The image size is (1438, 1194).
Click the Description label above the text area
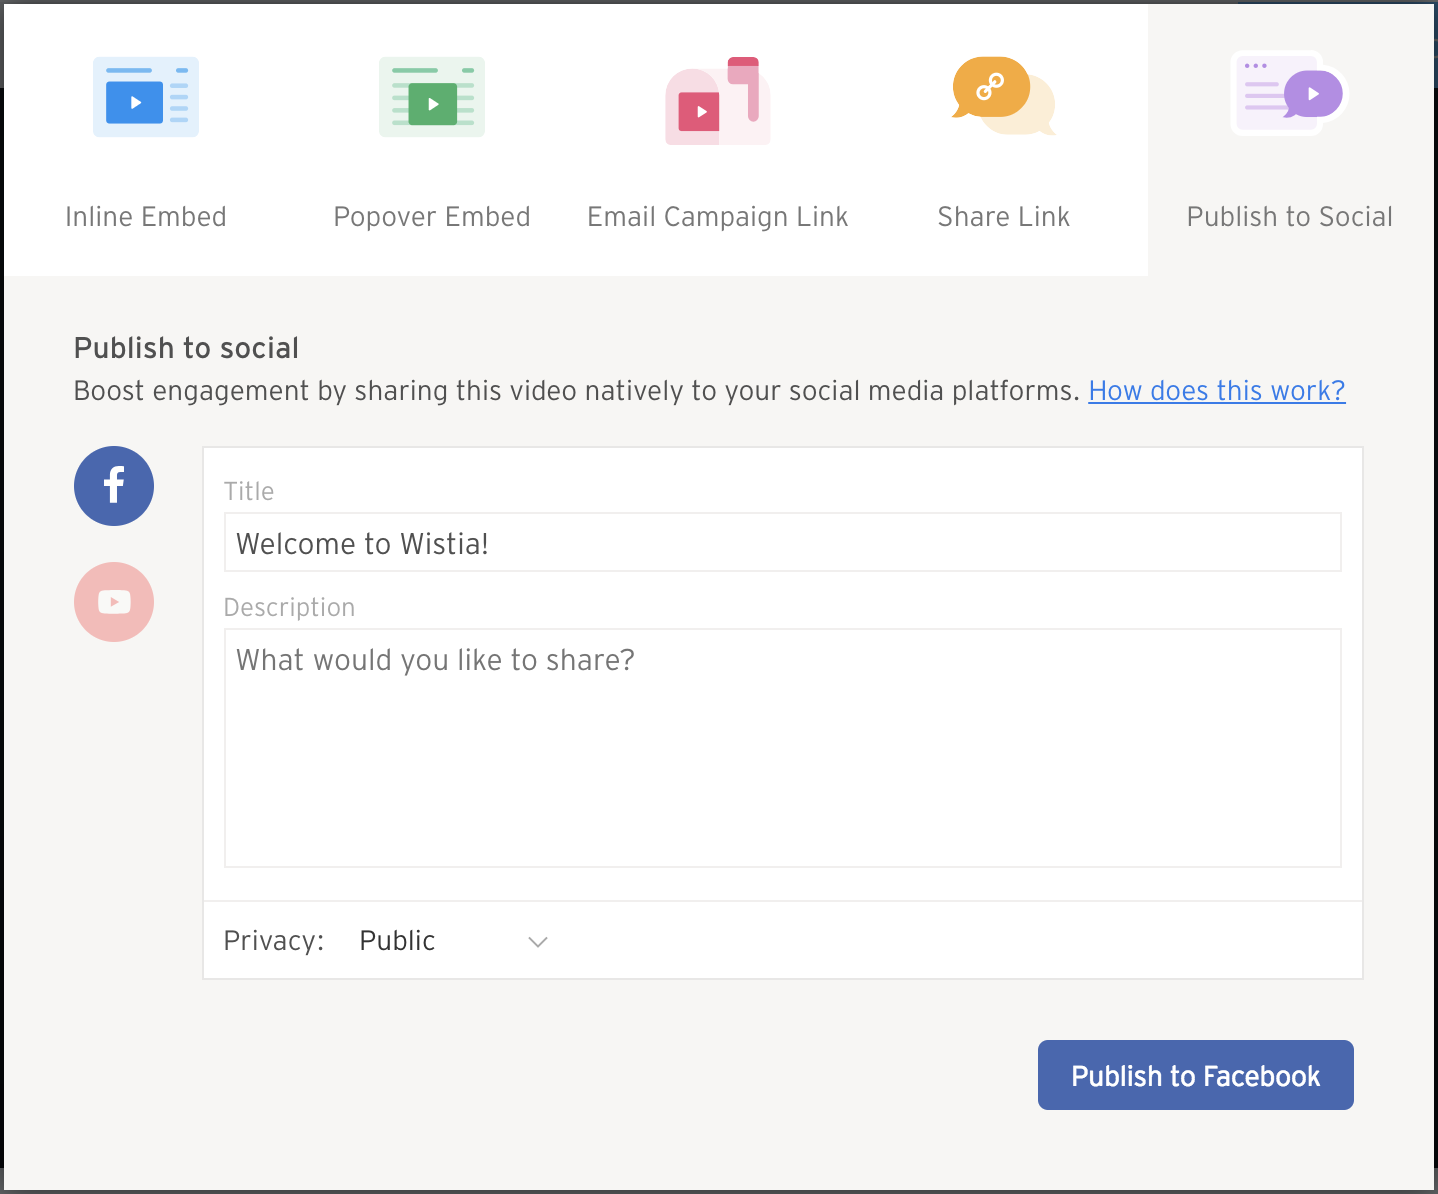pos(290,608)
